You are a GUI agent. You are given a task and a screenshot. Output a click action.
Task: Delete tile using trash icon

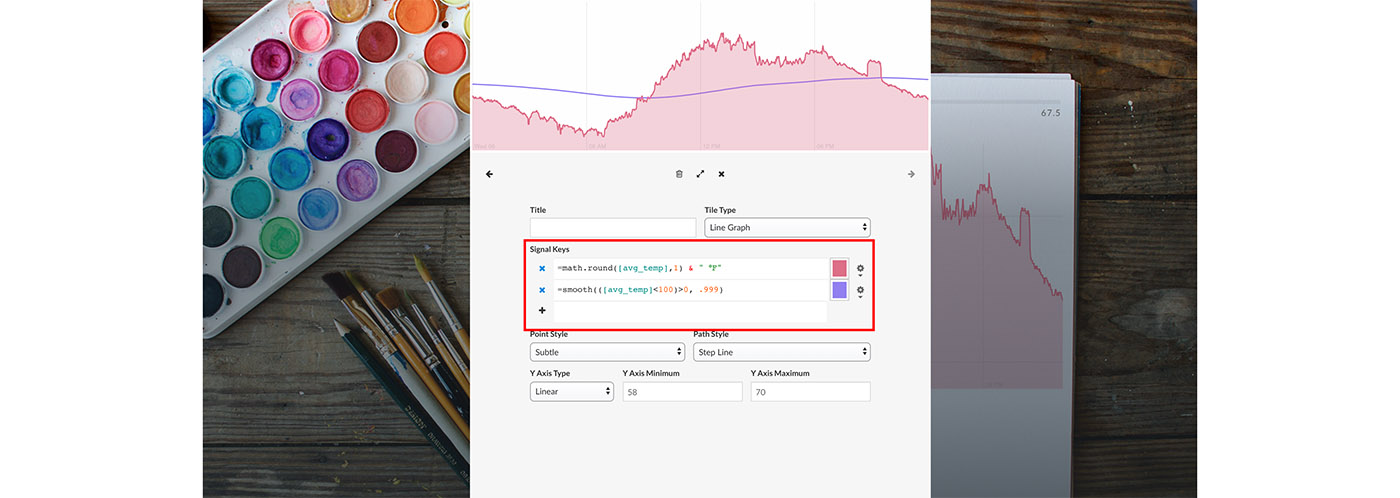click(x=679, y=174)
